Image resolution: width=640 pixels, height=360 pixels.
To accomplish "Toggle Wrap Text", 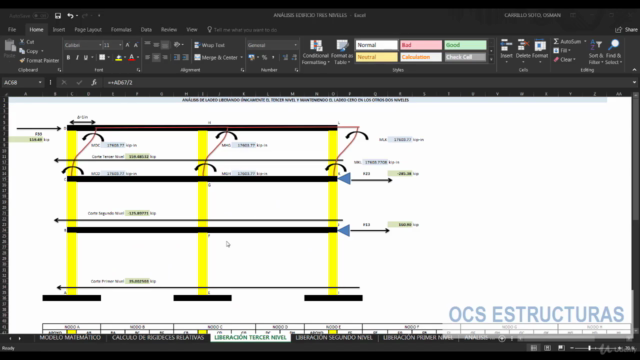I will click(x=209, y=45).
